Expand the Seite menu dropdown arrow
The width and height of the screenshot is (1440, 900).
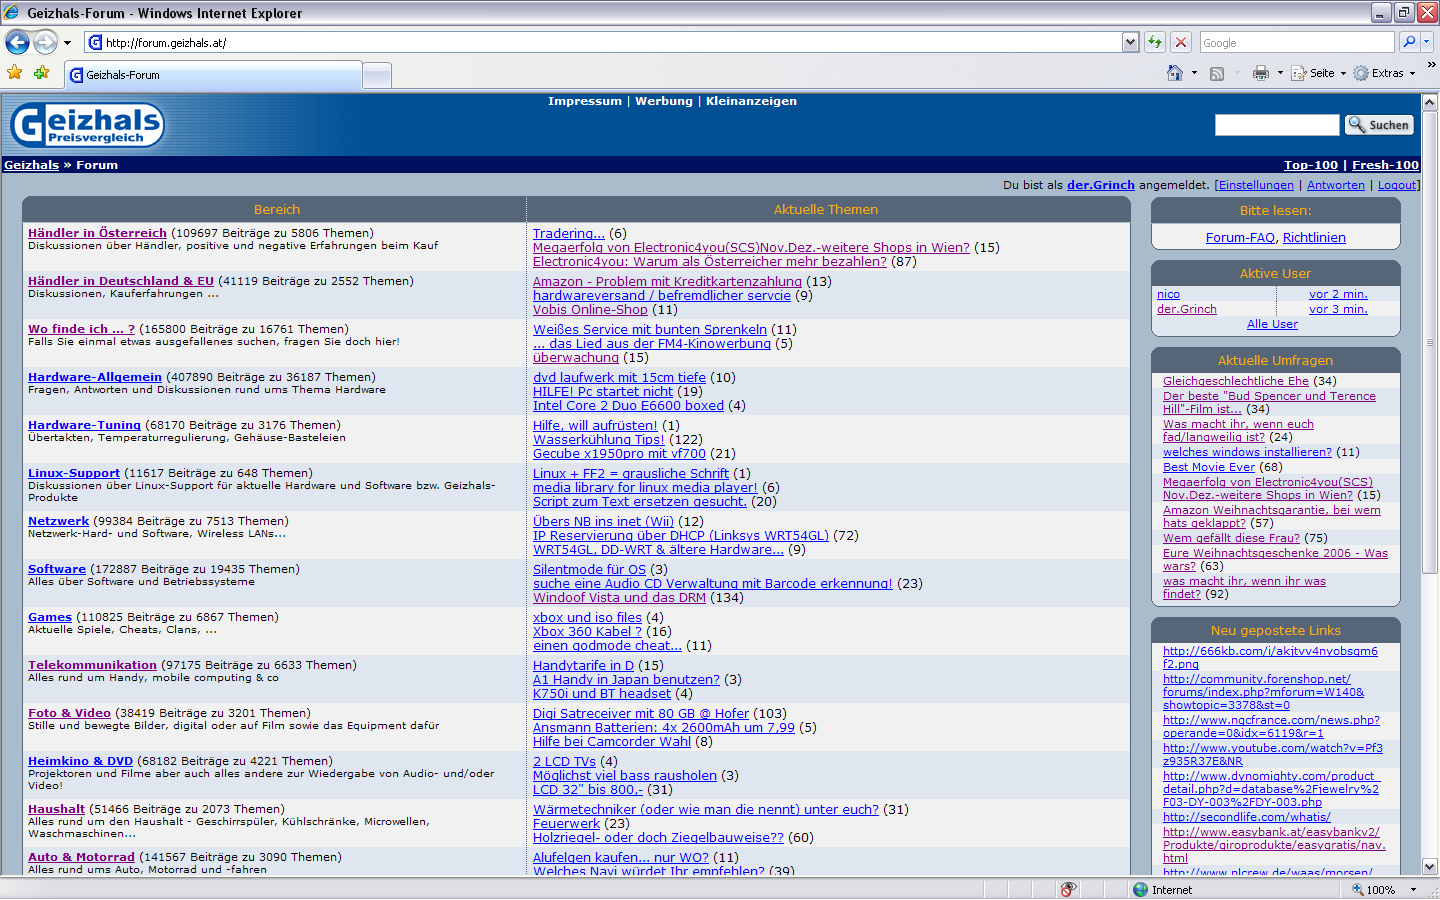click(x=1343, y=73)
